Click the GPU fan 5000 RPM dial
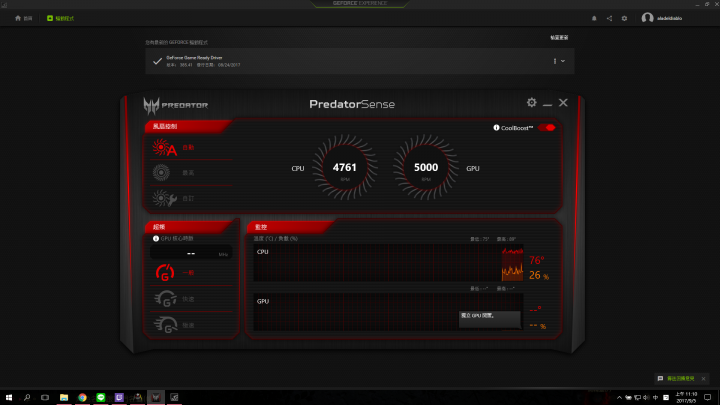 pyautogui.click(x=426, y=168)
